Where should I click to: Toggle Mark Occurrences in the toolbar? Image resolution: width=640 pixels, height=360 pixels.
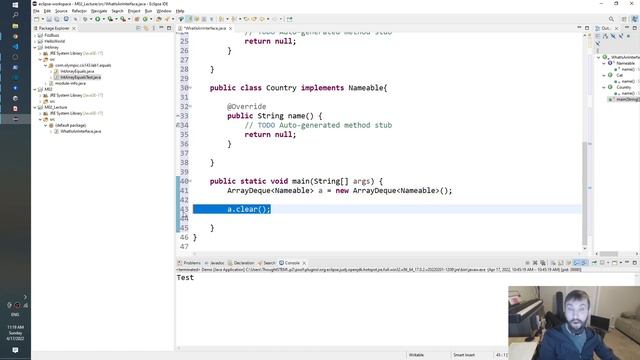(189, 19)
